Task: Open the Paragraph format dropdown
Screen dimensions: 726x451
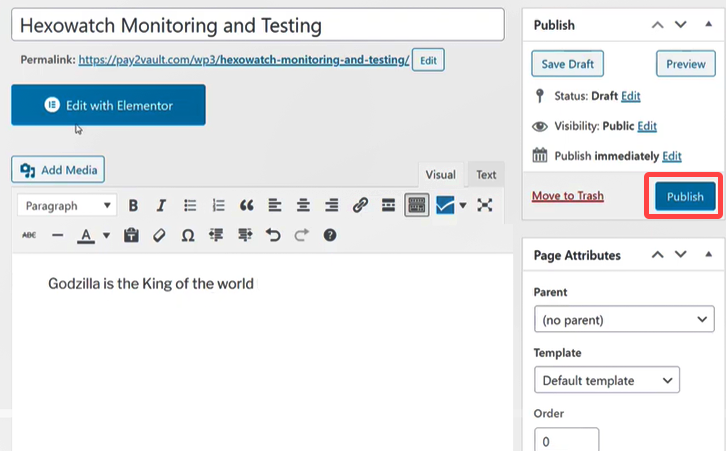Action: [67, 205]
